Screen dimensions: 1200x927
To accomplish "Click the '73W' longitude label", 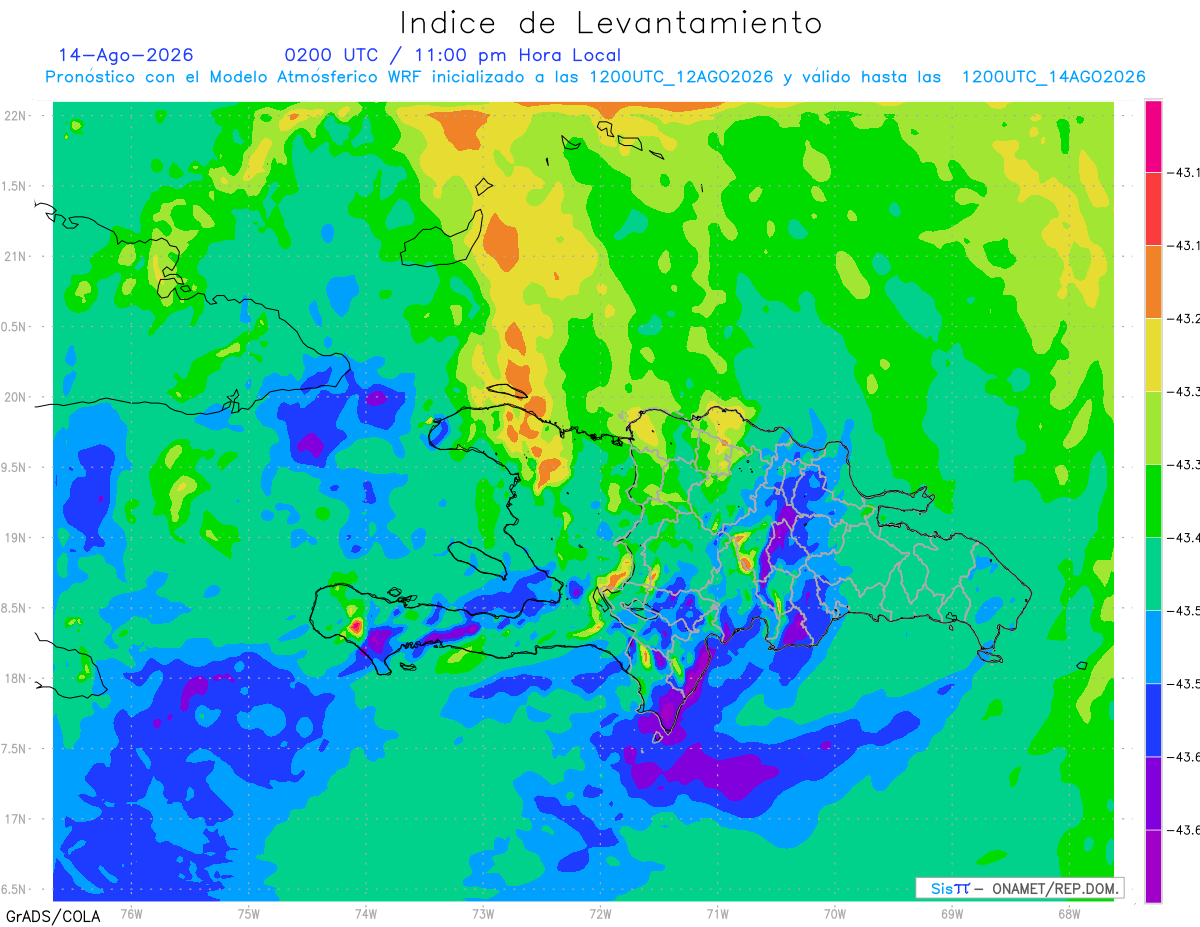I will (x=483, y=913).
